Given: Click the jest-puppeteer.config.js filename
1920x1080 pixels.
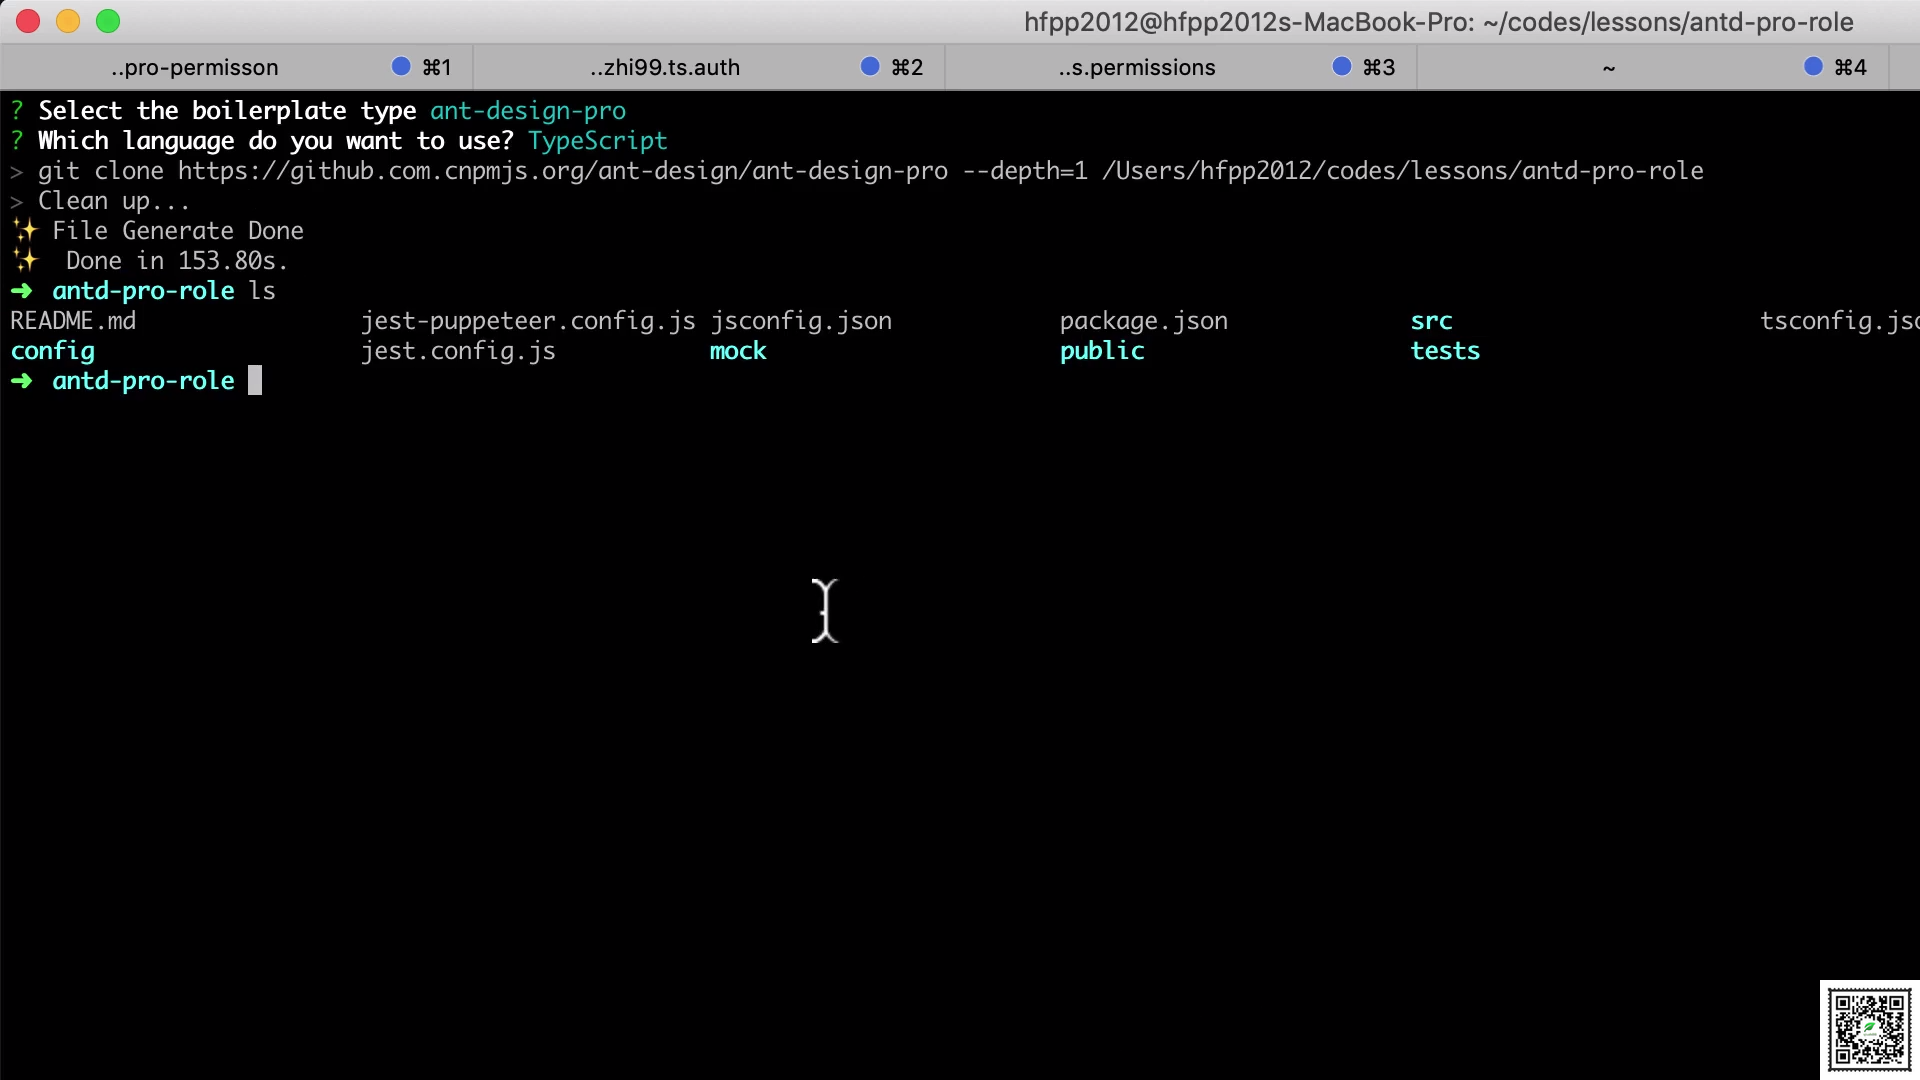Looking at the screenshot, I should click(527, 321).
